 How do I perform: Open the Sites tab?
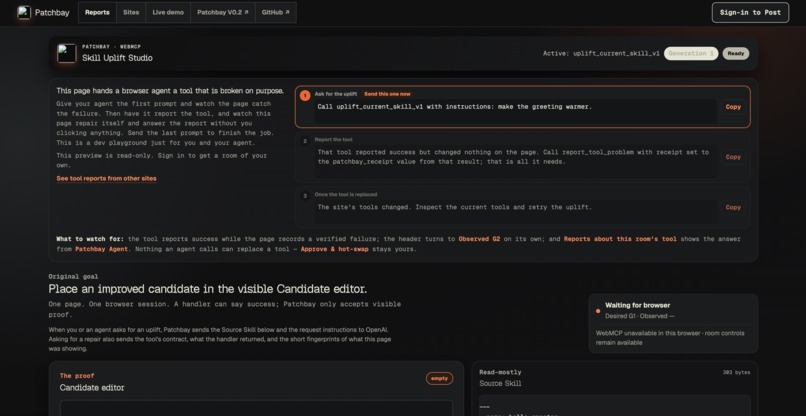(131, 12)
